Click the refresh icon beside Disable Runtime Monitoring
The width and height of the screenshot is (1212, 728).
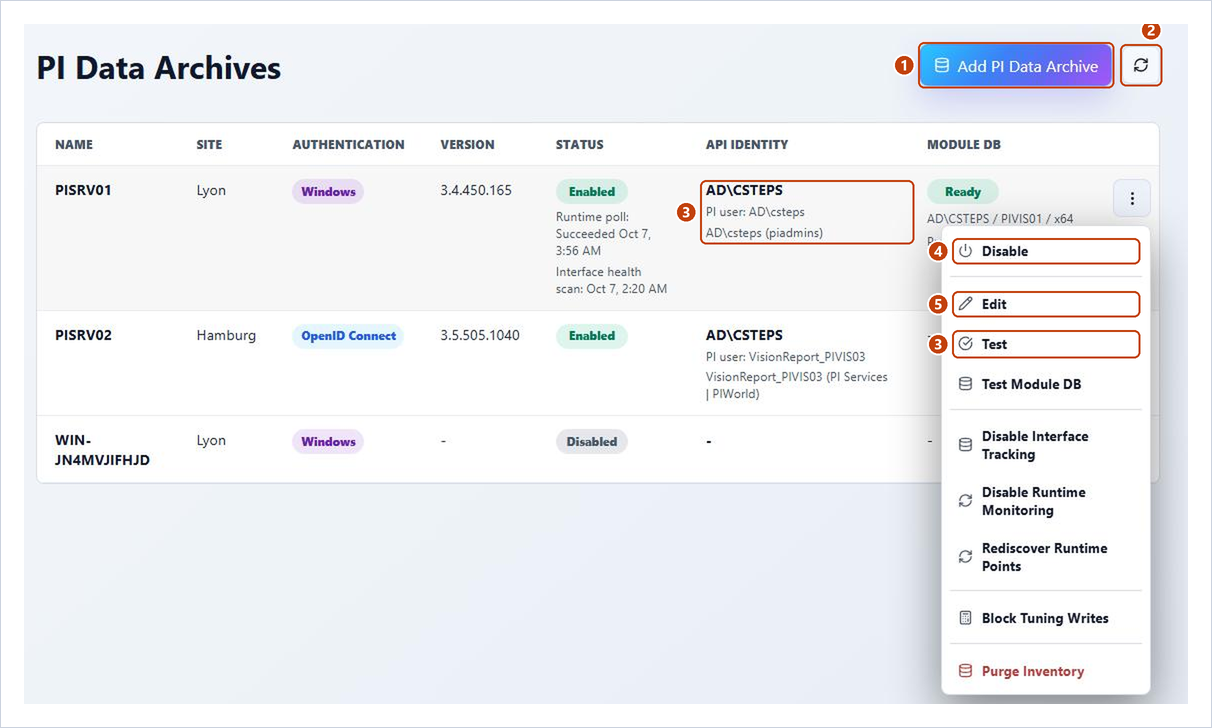pos(965,501)
